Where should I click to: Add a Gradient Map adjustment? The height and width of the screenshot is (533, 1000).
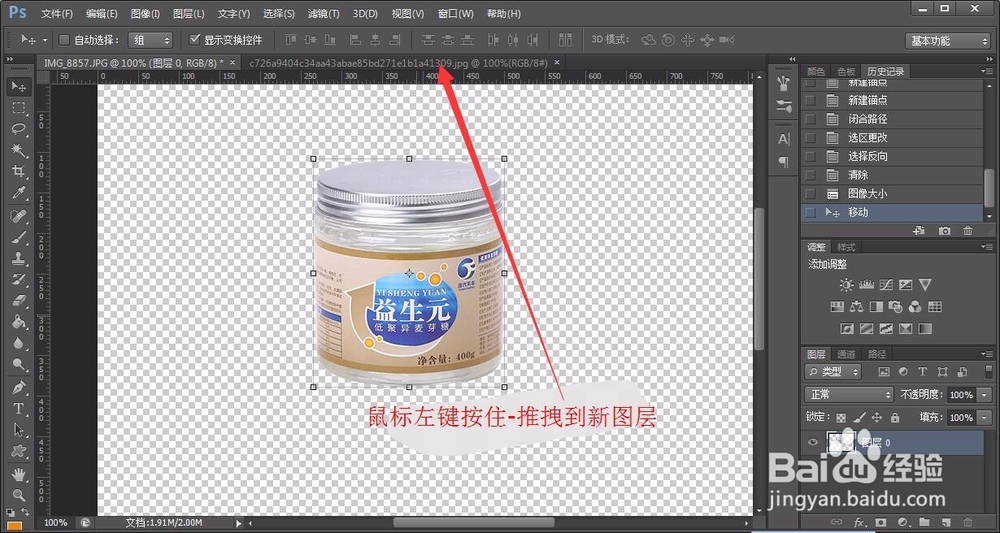click(925, 329)
